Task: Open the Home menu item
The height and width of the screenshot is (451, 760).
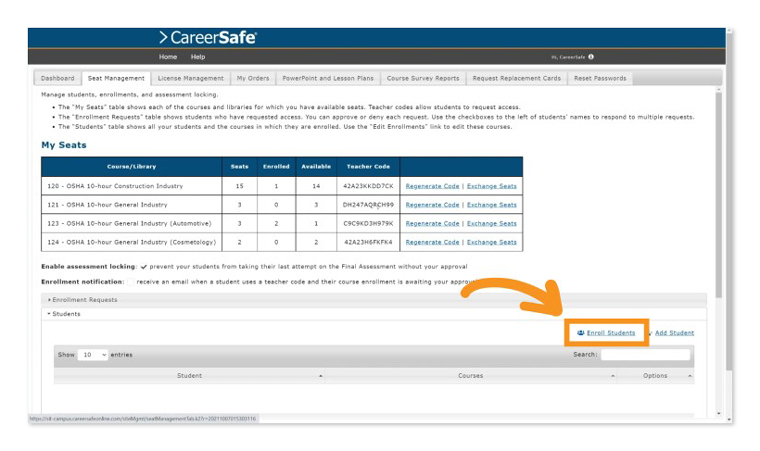Action: (168, 57)
